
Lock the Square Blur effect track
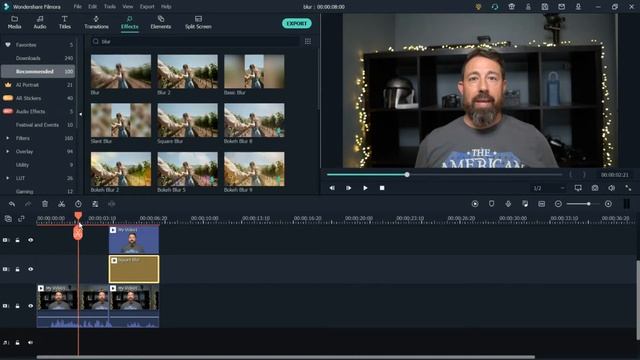[18, 269]
